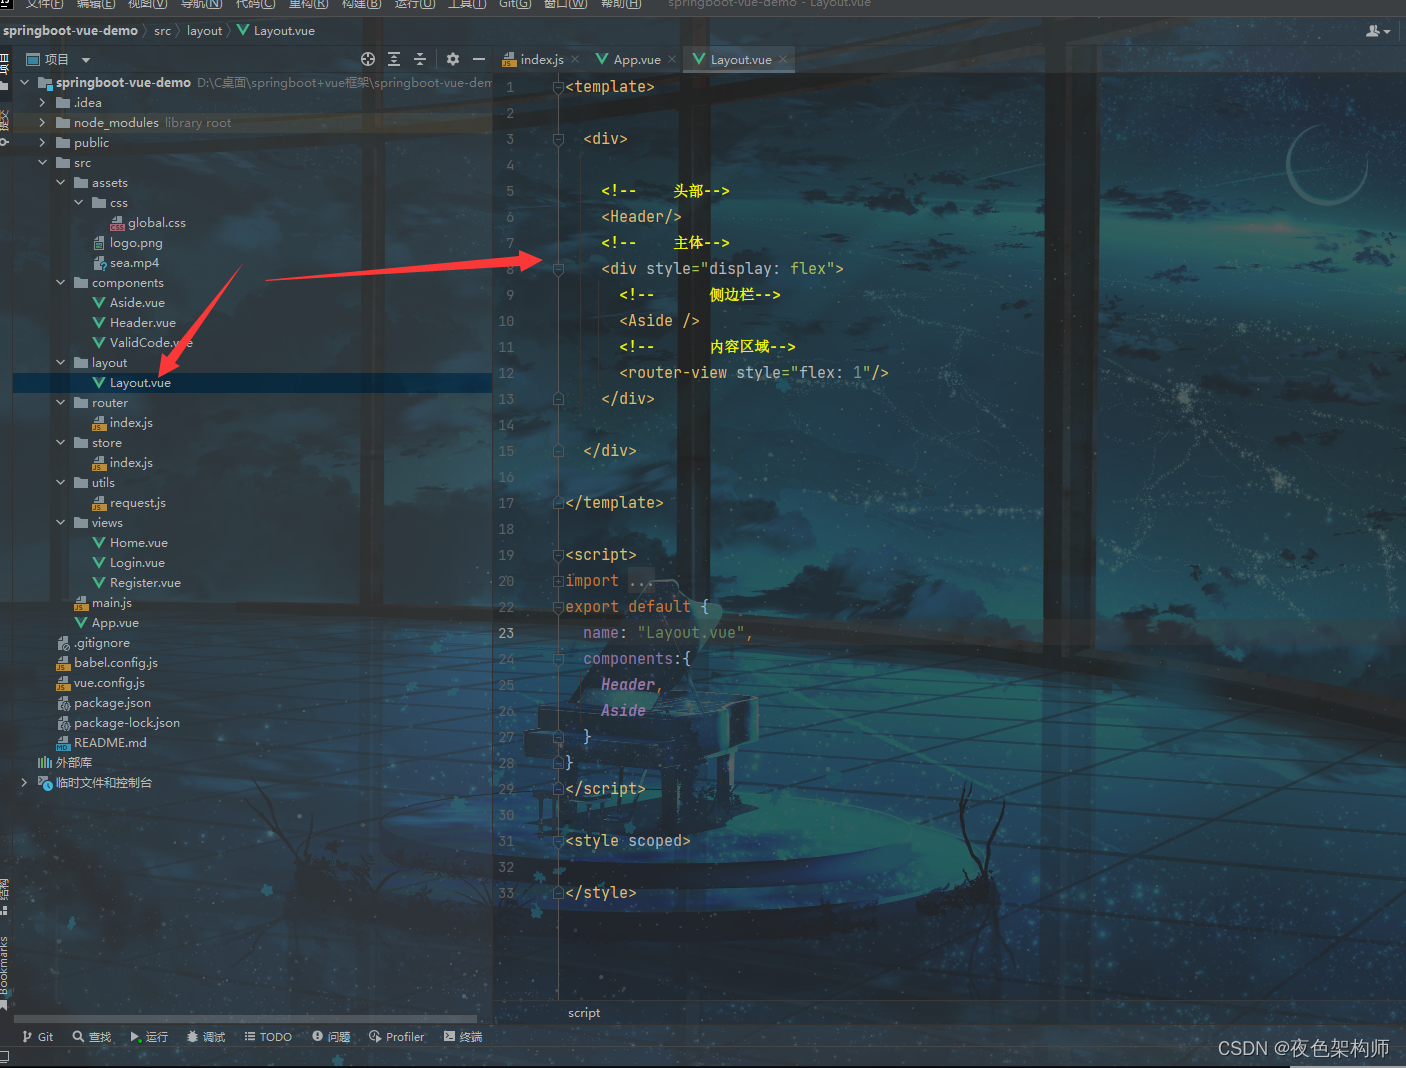The image size is (1406, 1068).
Task: Click the locate/select opened file target icon
Action: 368,59
